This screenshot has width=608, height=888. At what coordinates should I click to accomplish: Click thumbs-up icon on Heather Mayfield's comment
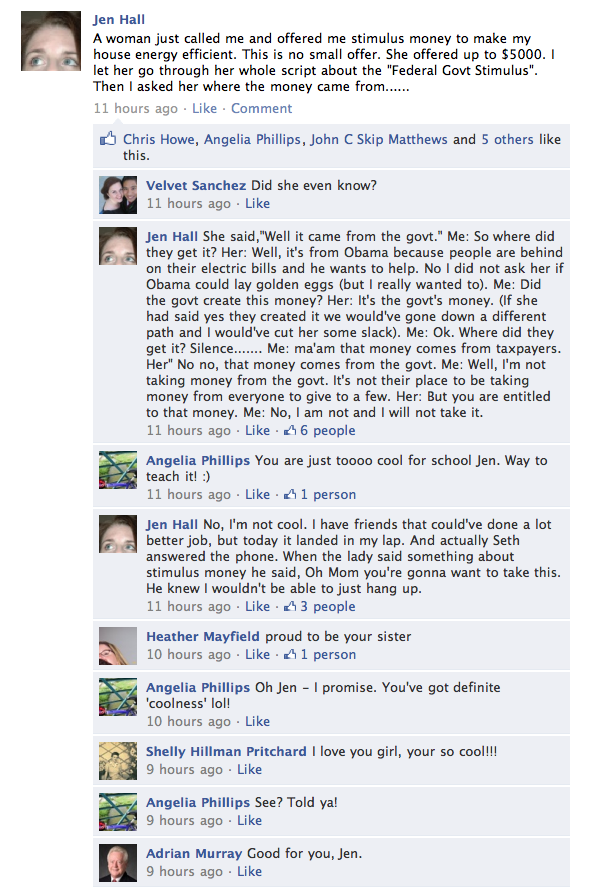point(290,655)
